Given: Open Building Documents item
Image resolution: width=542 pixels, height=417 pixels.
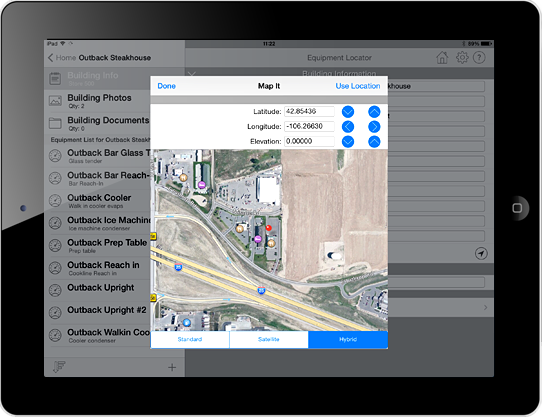Looking at the screenshot, I should point(97,123).
